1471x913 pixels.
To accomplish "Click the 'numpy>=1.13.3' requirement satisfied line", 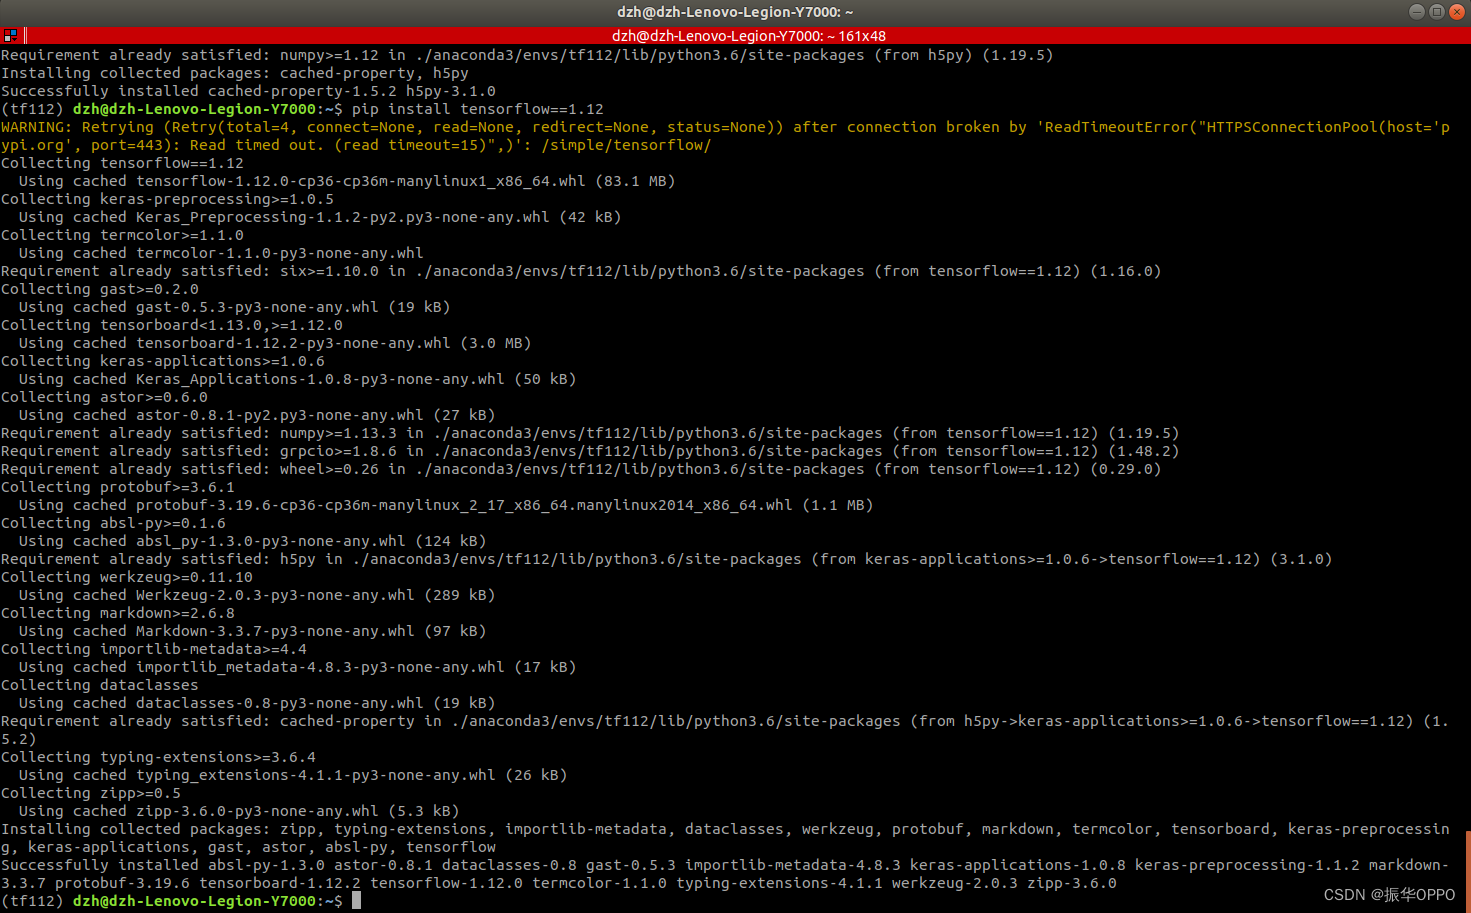I will [590, 433].
